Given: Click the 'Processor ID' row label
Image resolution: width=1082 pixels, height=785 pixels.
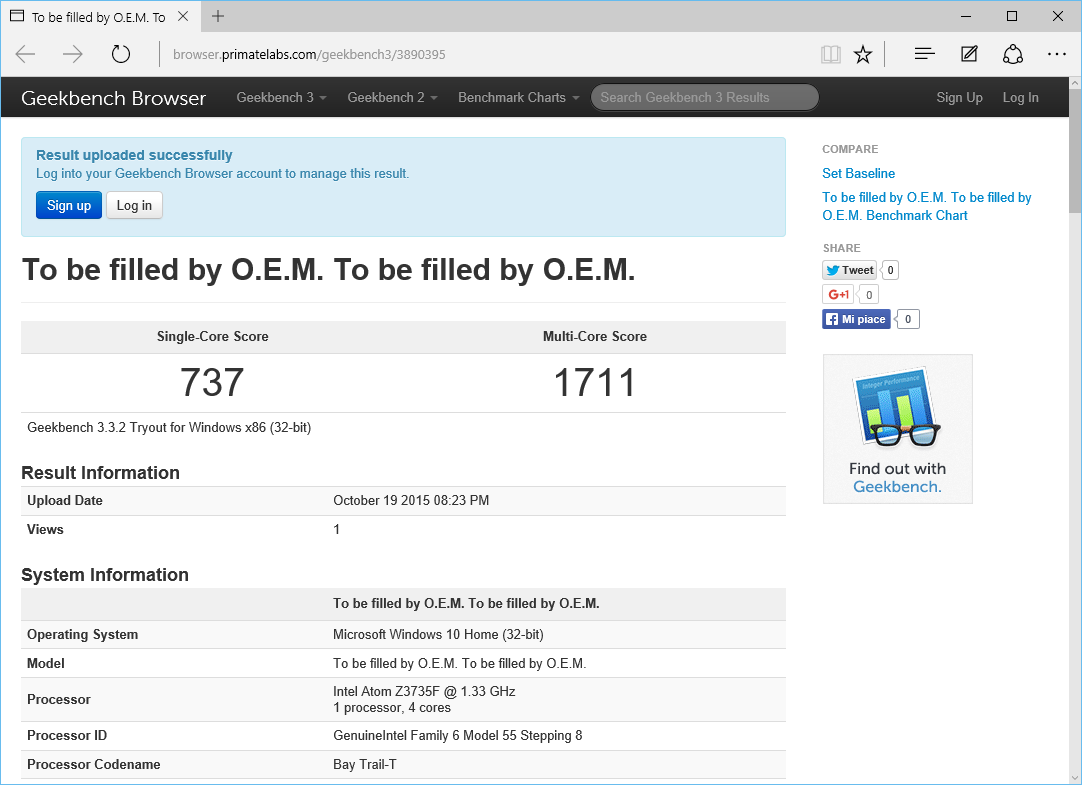Looking at the screenshot, I should 67,735.
